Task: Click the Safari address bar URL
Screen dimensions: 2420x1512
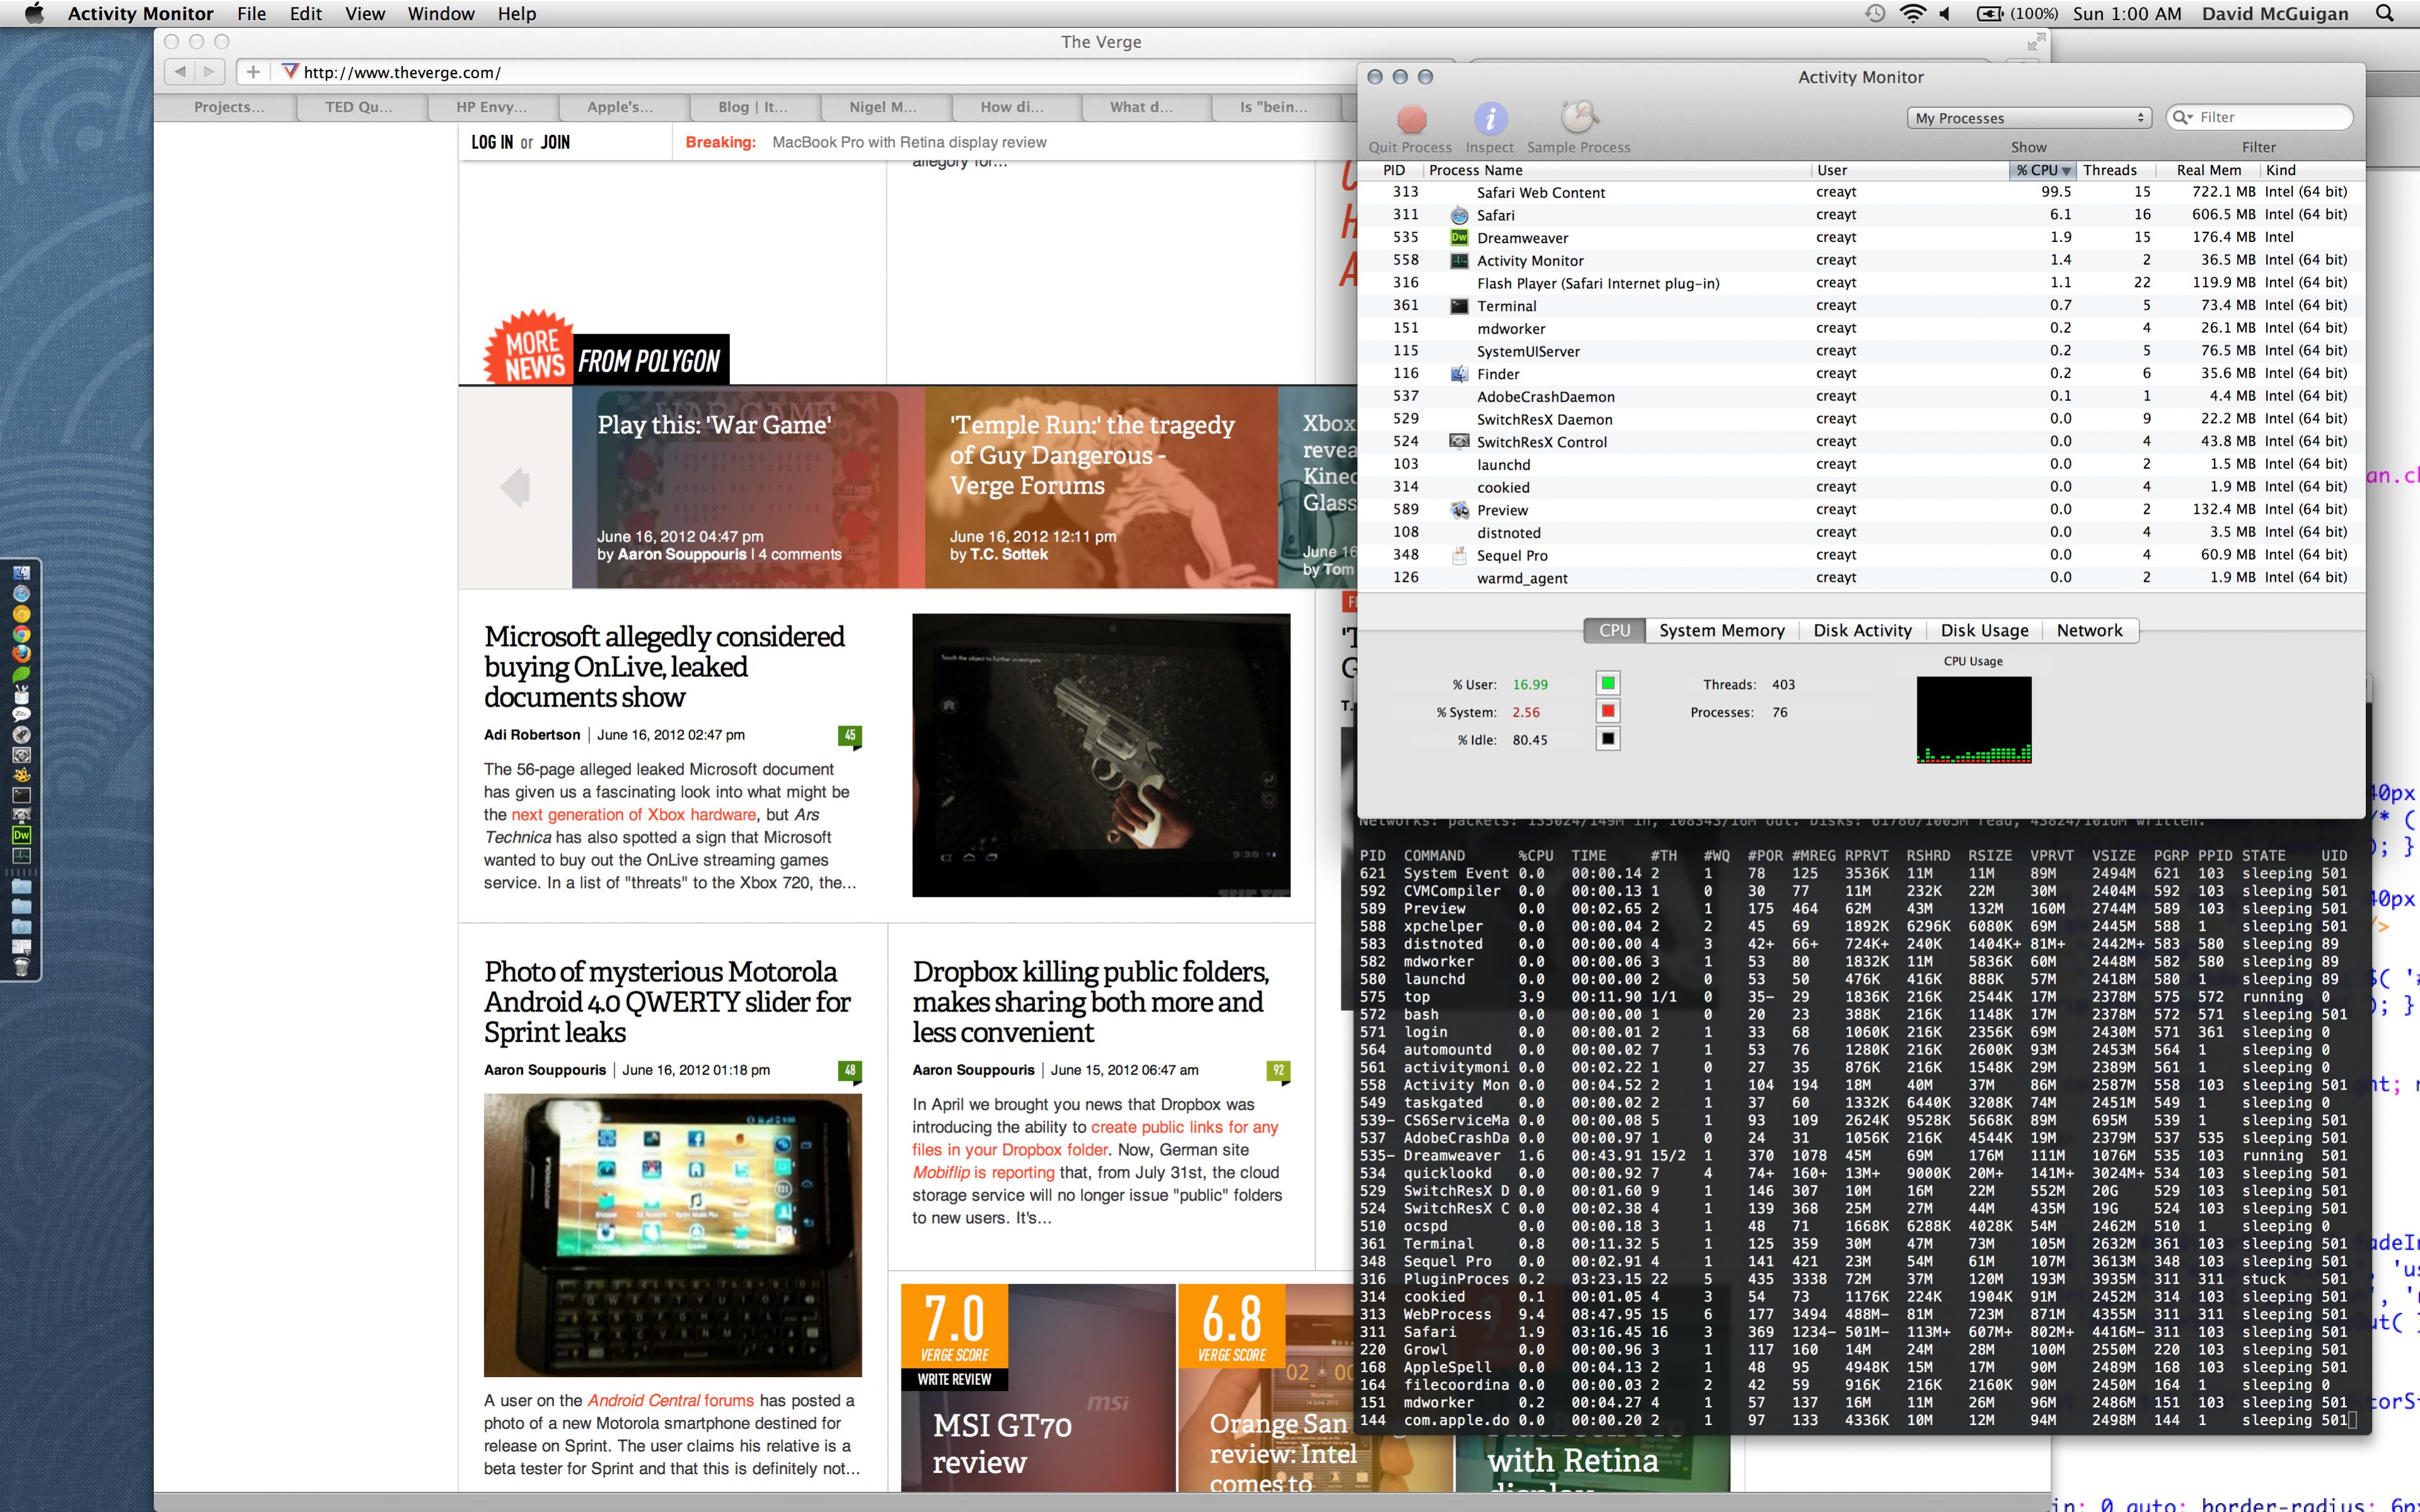Action: click(402, 72)
